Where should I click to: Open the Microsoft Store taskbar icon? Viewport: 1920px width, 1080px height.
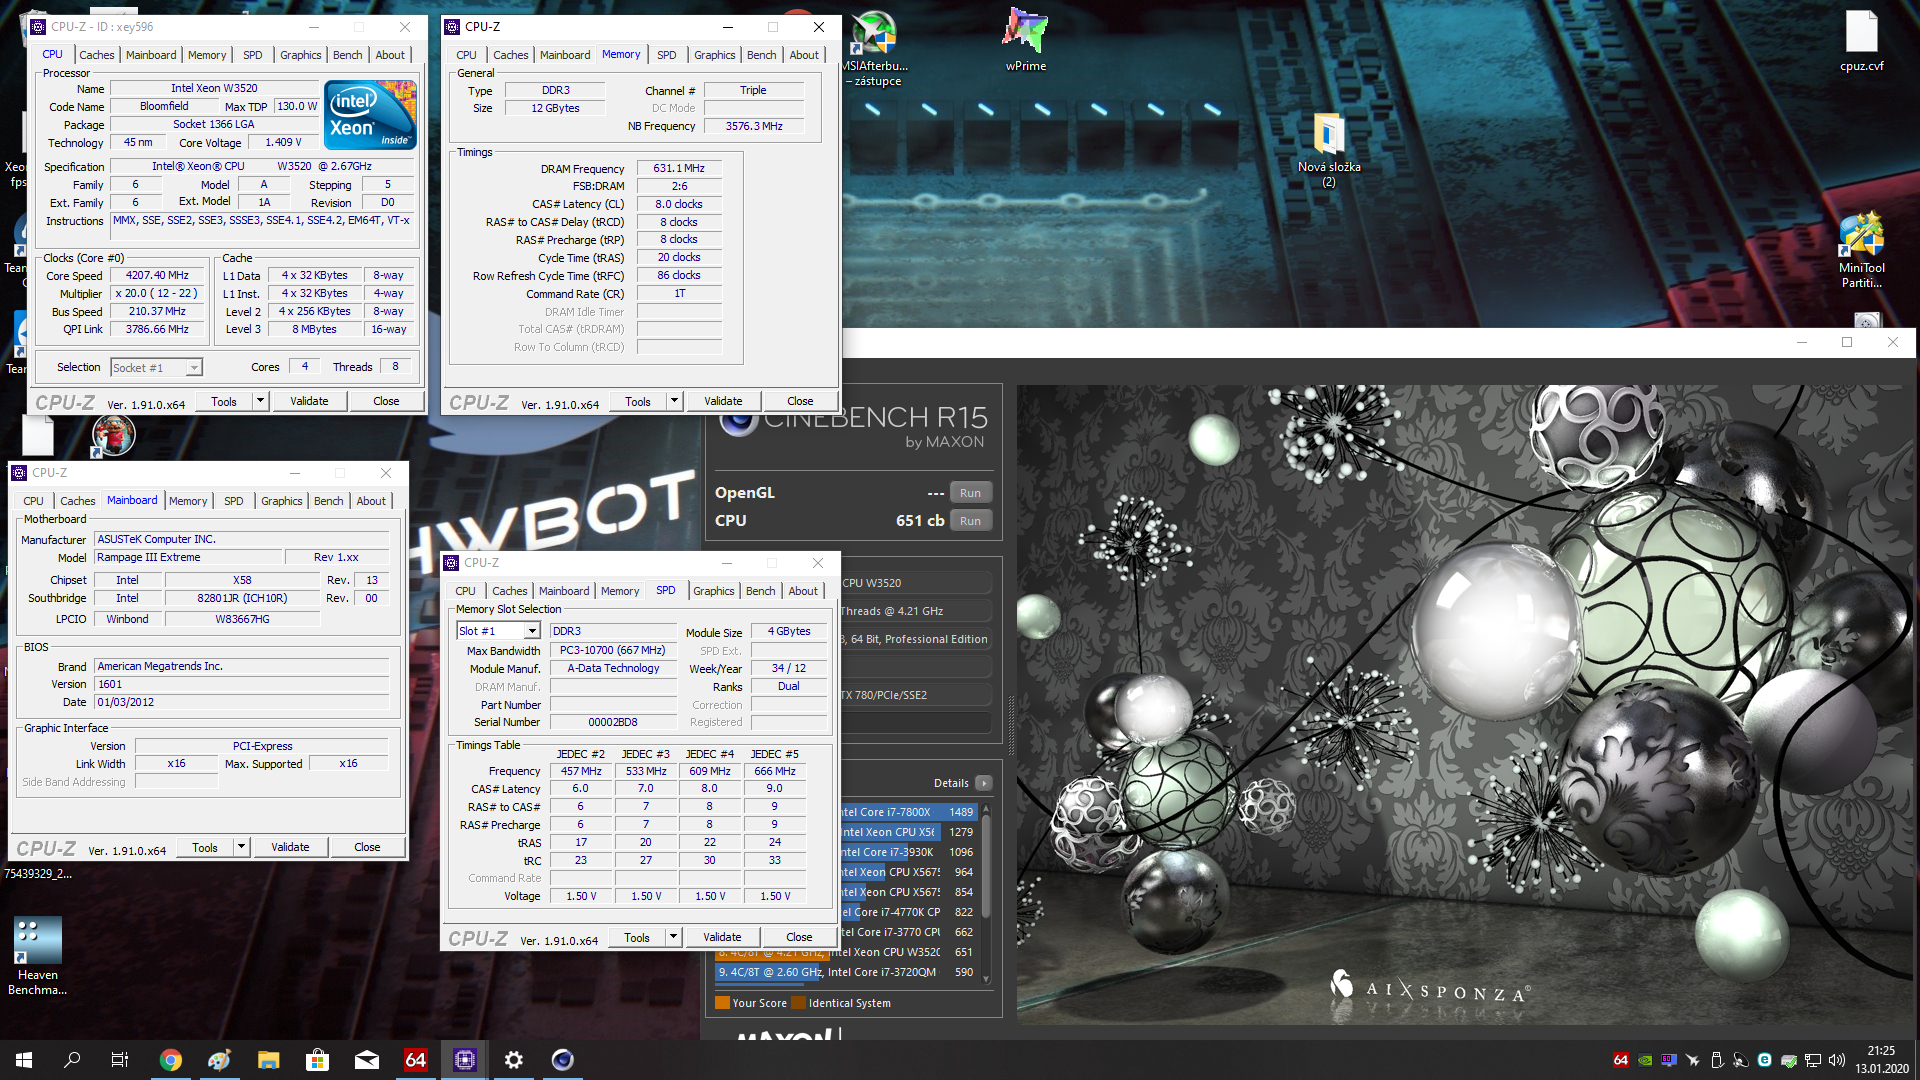[x=317, y=1060]
